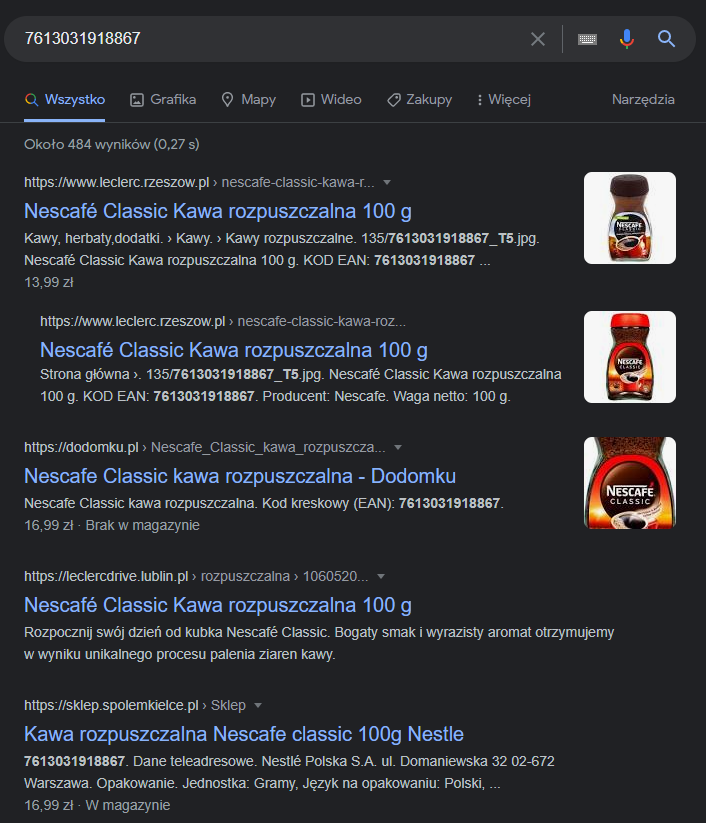The image size is (706, 823).
Task: Open the Narzędzia menu
Action: tap(641, 99)
